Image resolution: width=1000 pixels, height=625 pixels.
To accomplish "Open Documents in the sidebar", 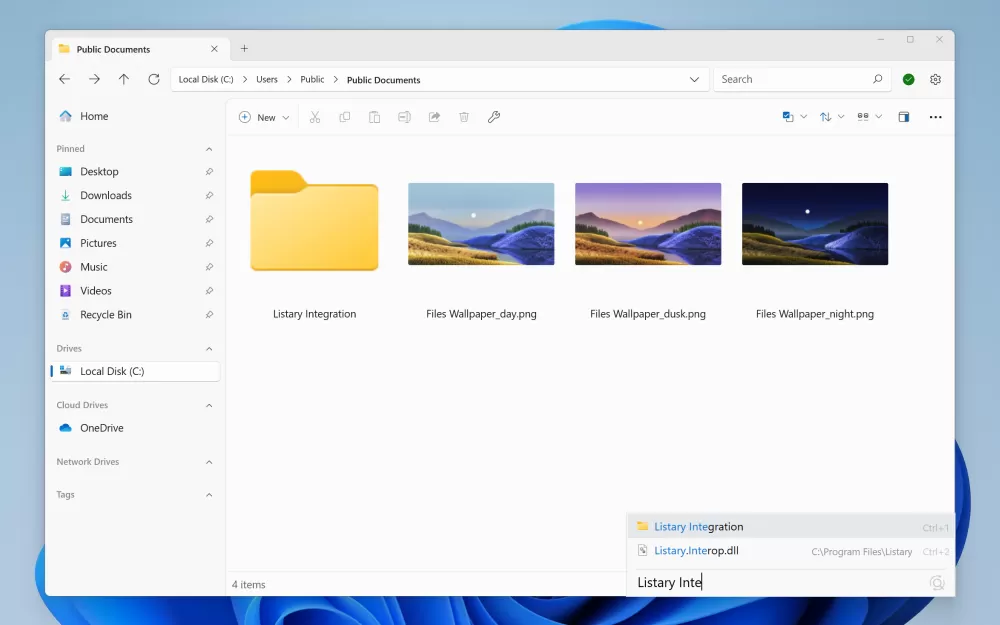I will coord(135,219).
